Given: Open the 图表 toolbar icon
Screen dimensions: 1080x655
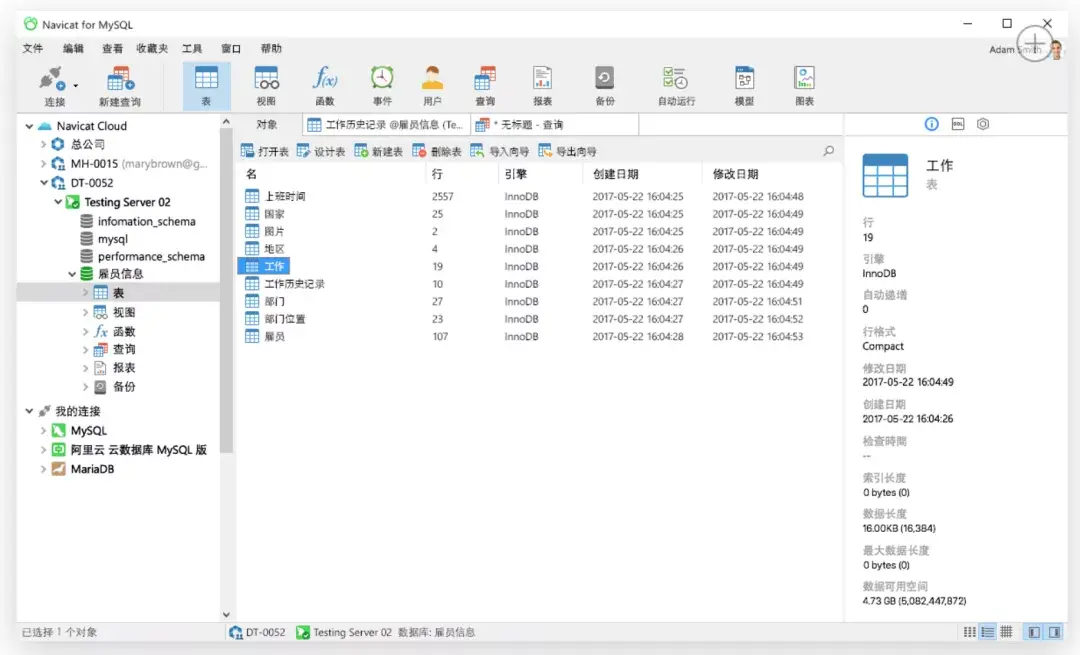Looking at the screenshot, I should pos(804,86).
